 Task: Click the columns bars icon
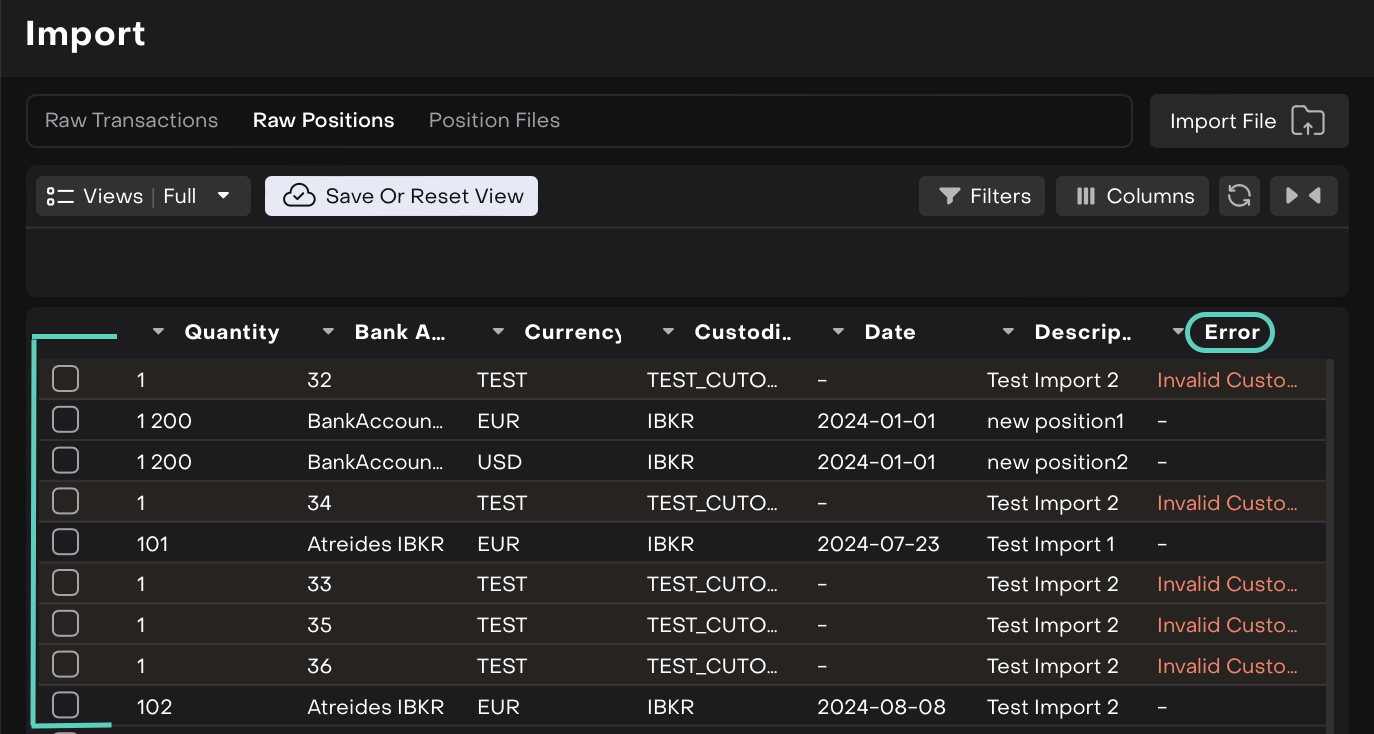coord(1086,196)
